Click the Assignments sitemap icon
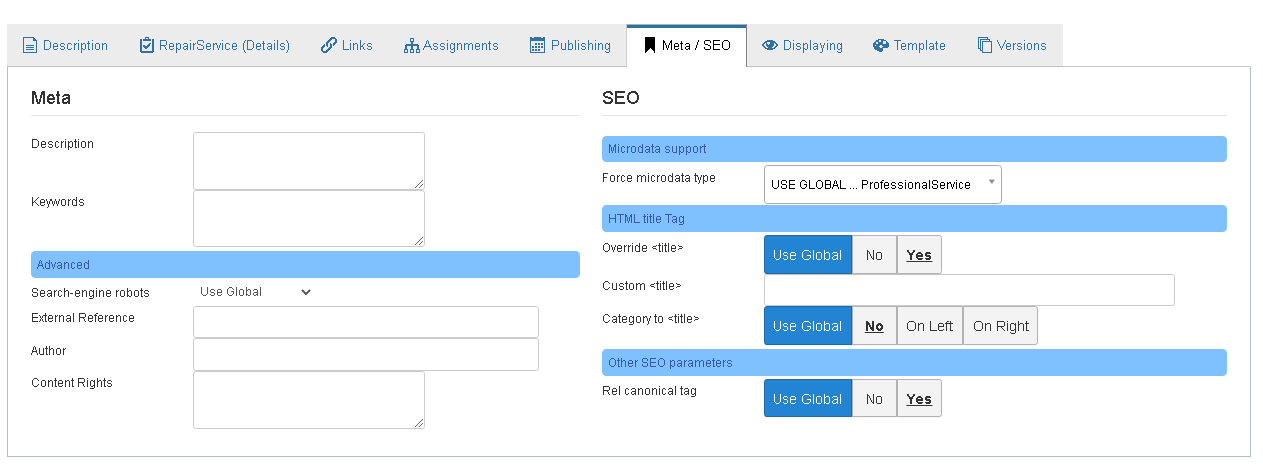 click(411, 45)
